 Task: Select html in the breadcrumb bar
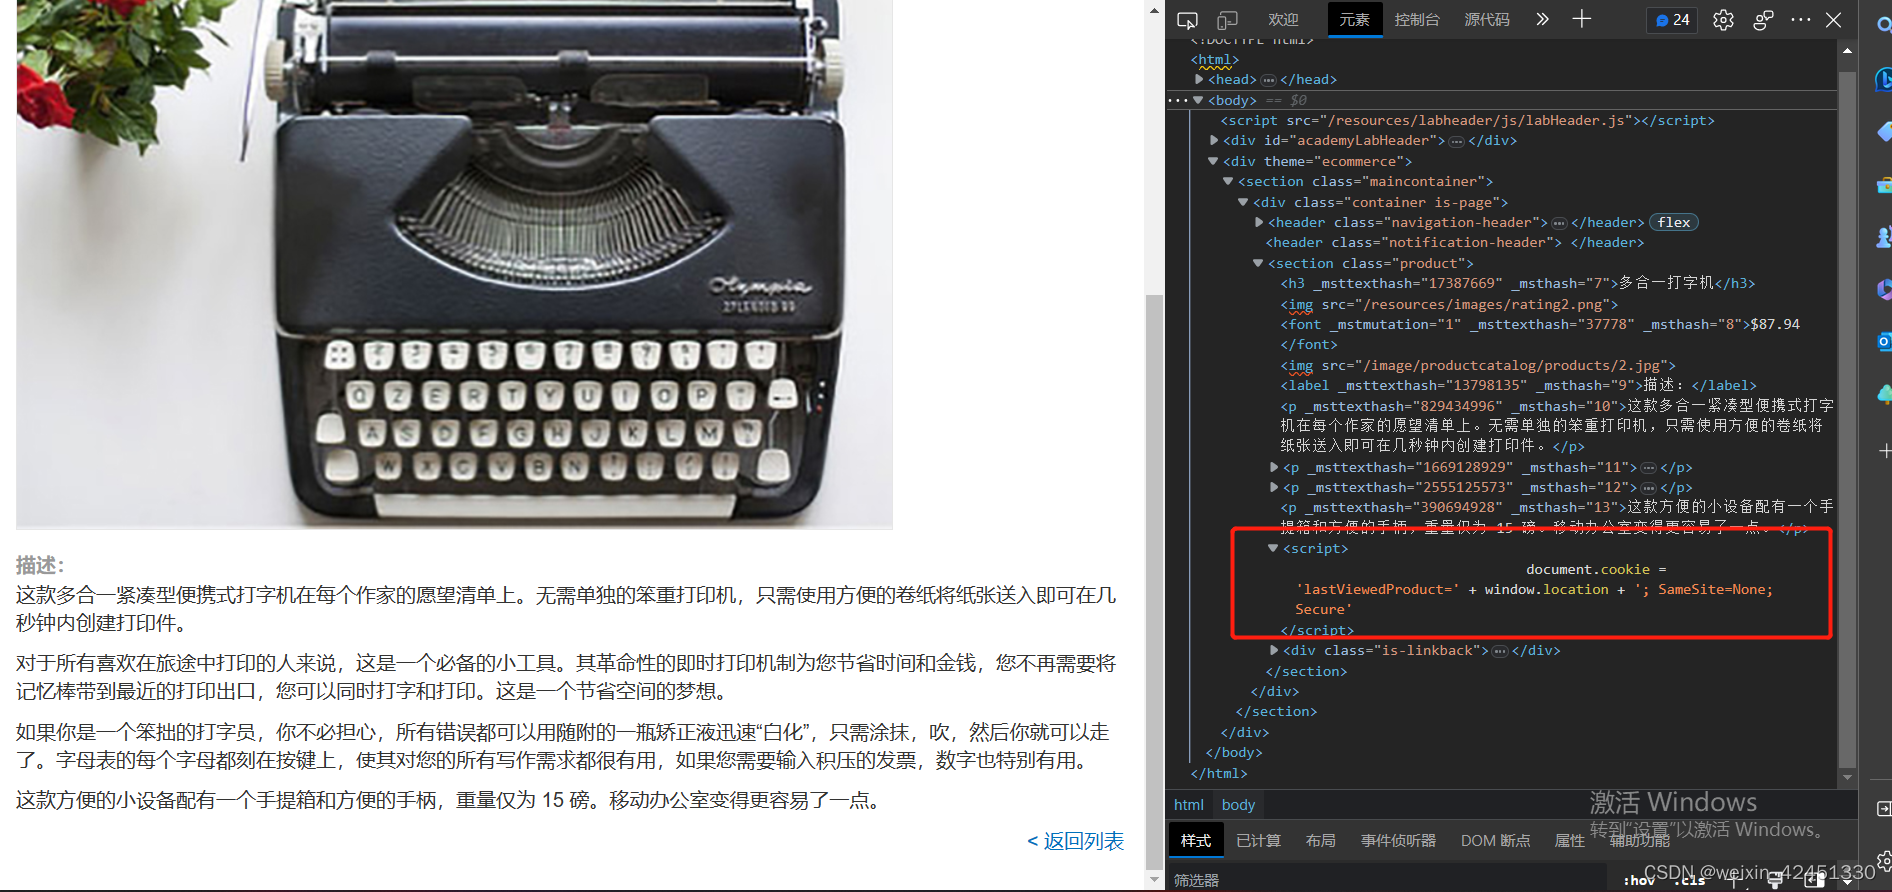[1189, 805]
